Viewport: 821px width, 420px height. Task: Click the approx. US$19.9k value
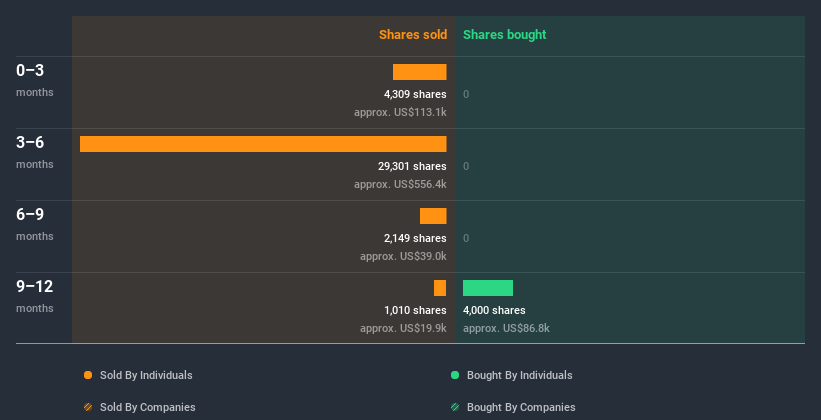(x=403, y=328)
